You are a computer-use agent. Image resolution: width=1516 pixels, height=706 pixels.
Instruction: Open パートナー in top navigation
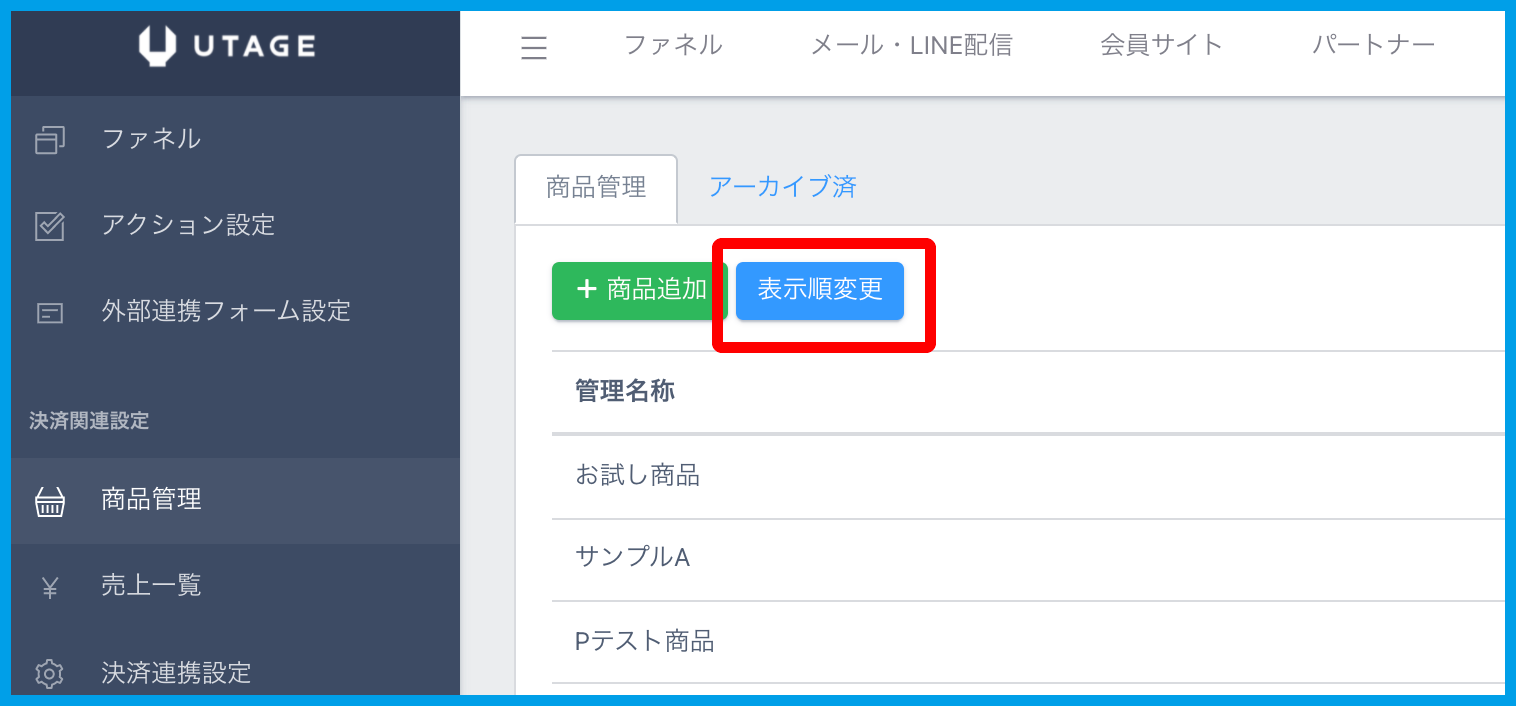1373,45
